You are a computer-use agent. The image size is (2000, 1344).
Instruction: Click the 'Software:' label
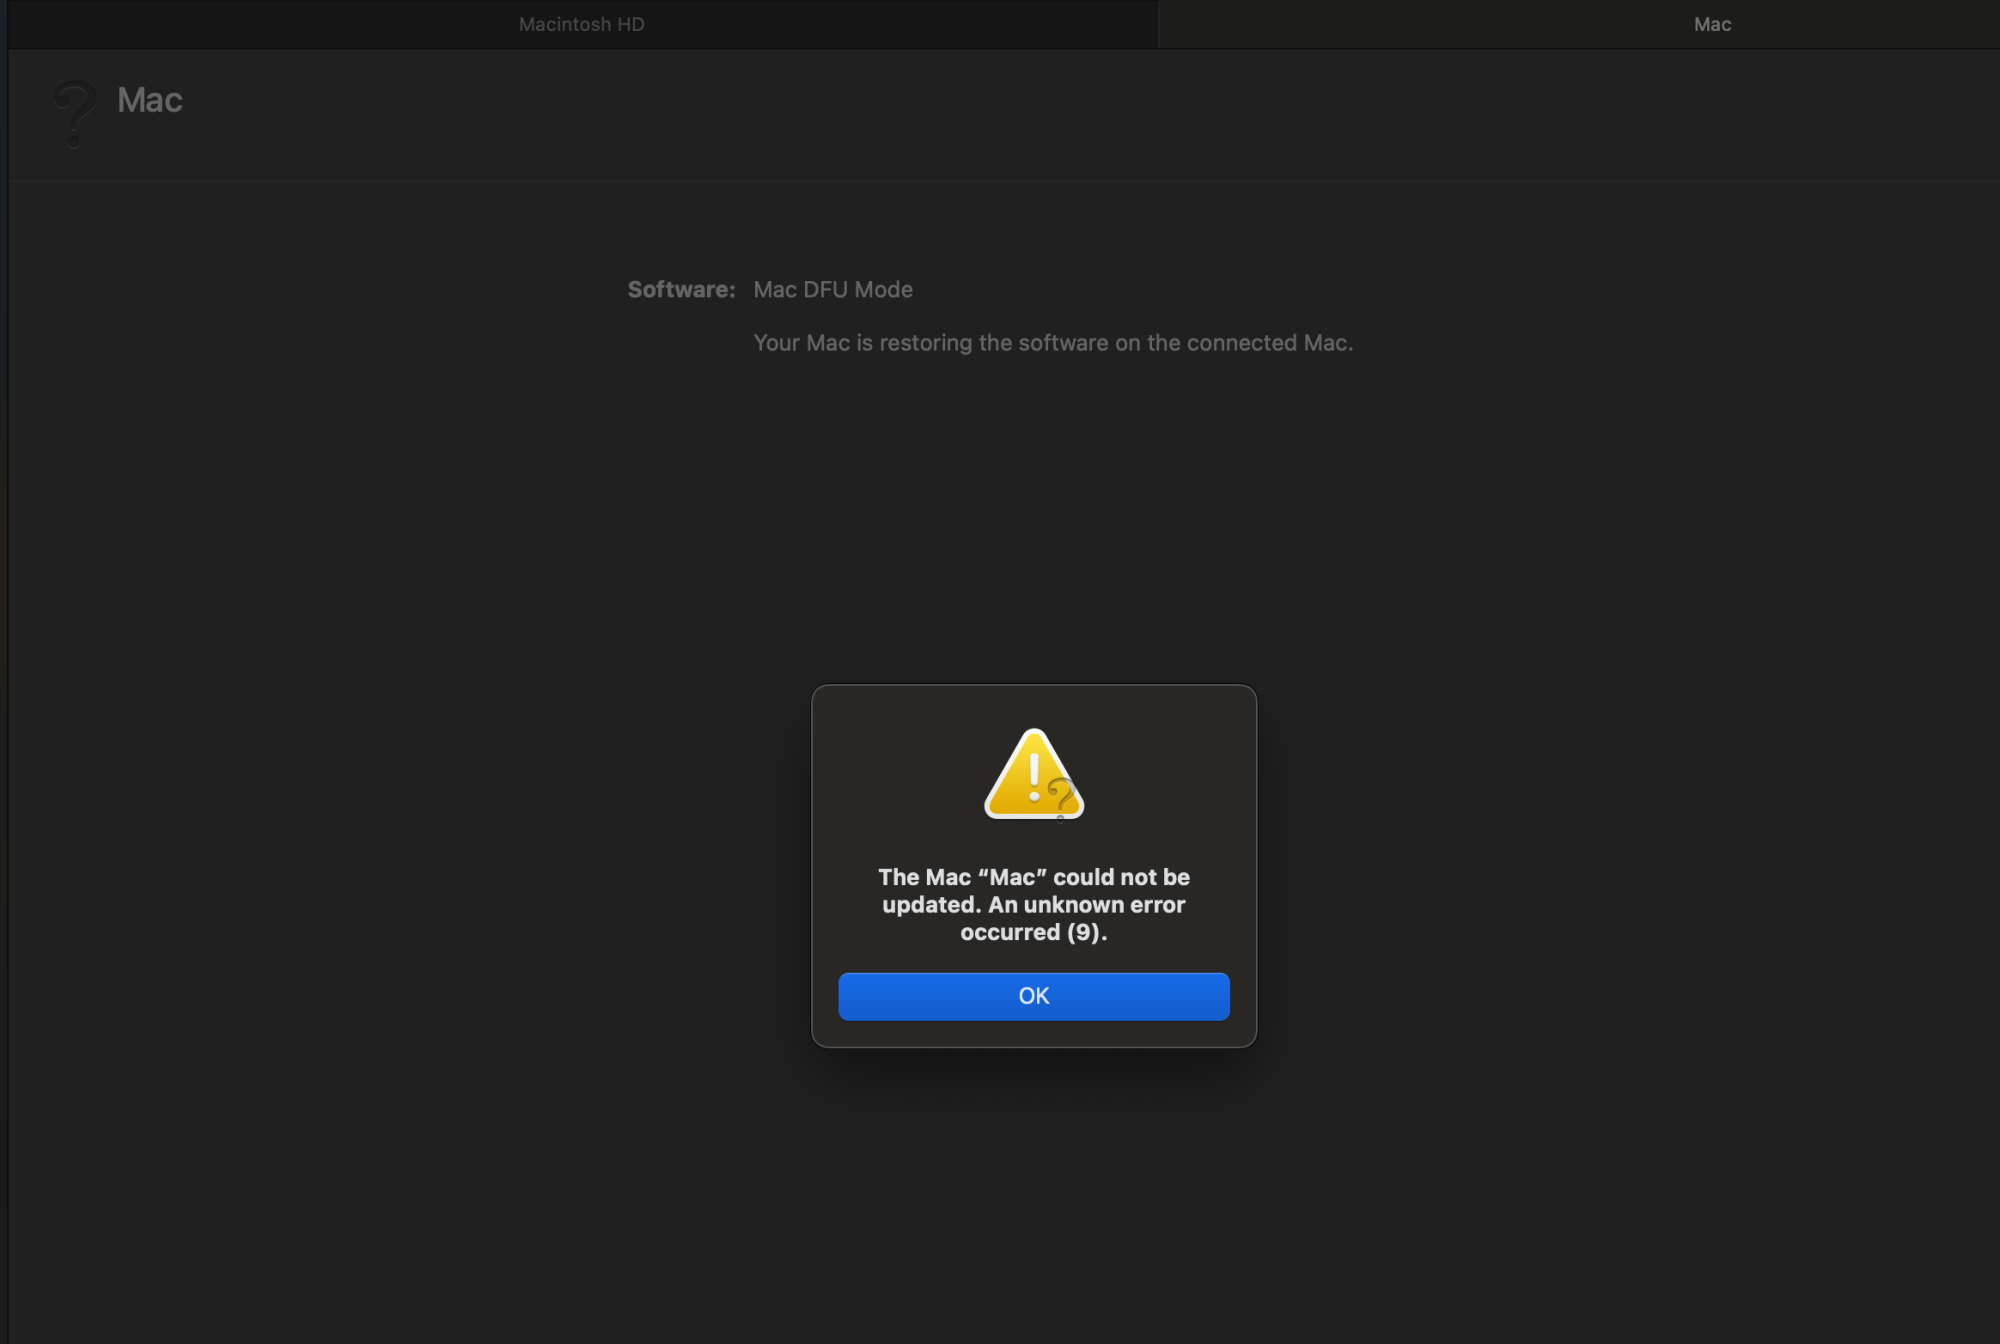coord(681,290)
